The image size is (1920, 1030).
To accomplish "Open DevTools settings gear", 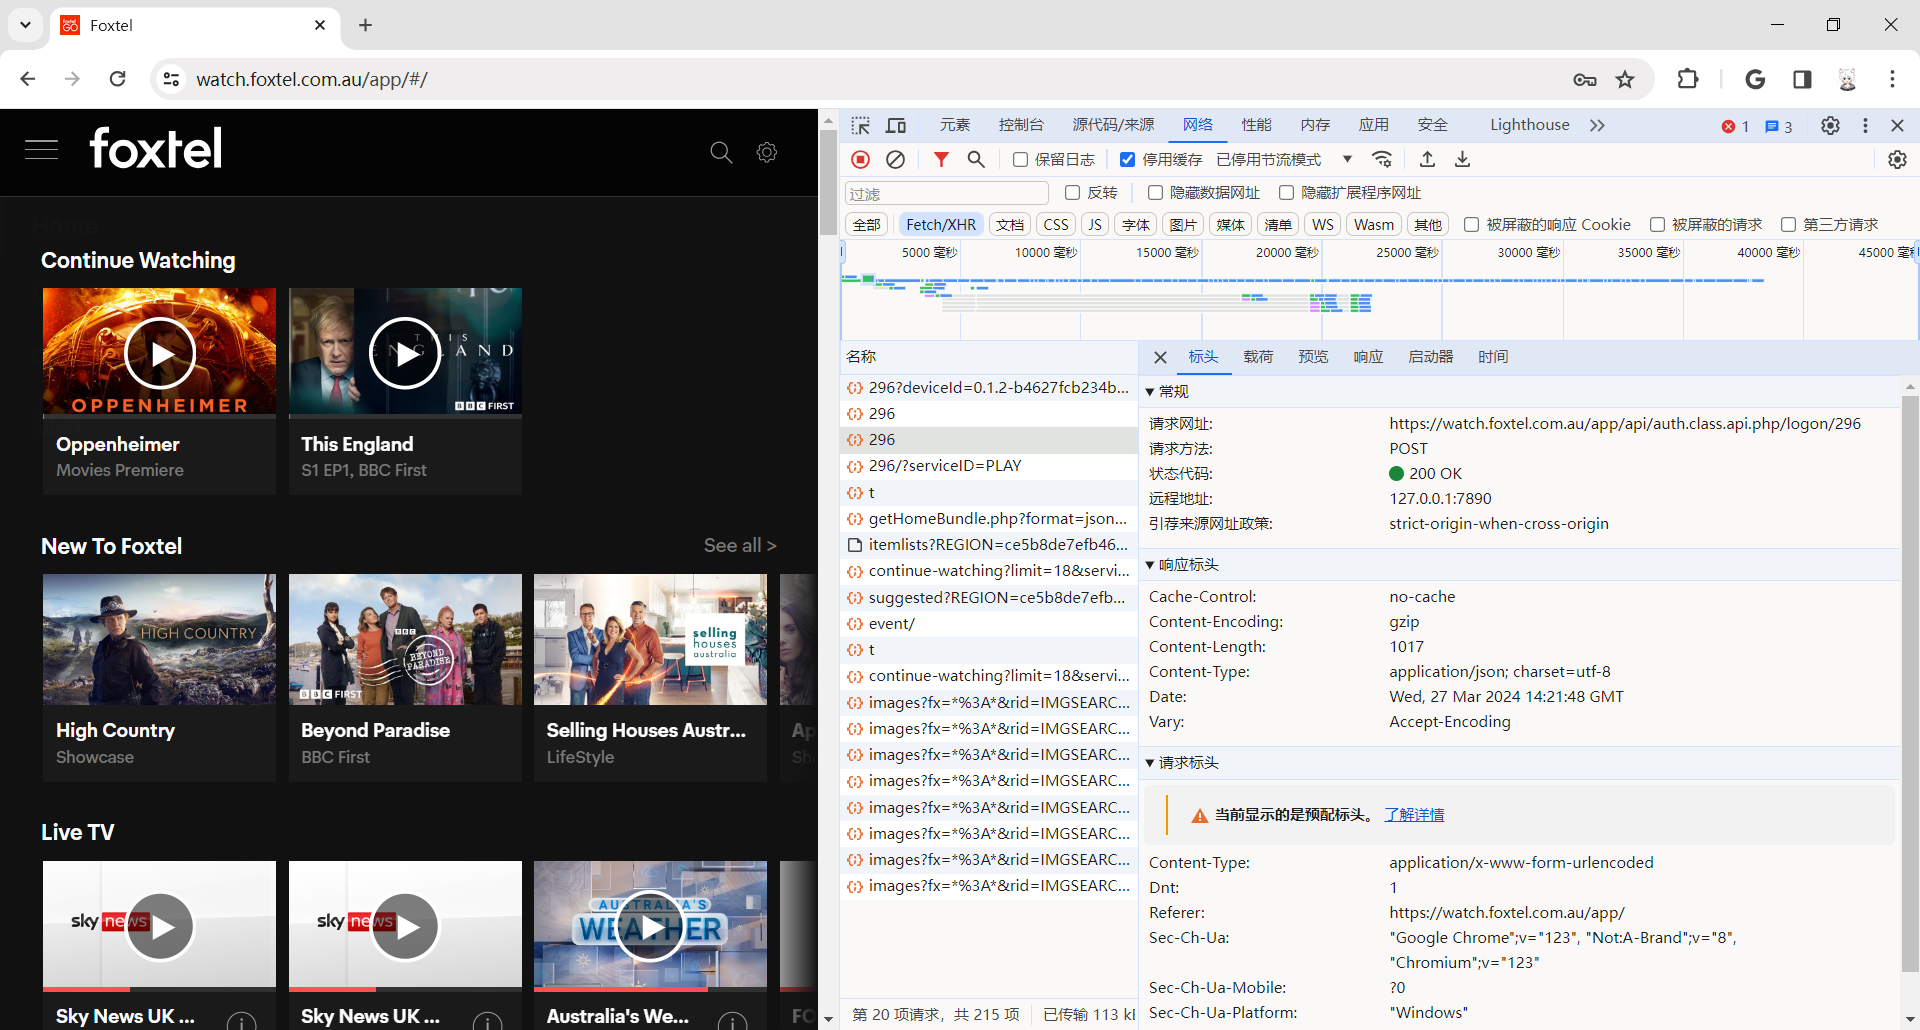I will [1830, 126].
